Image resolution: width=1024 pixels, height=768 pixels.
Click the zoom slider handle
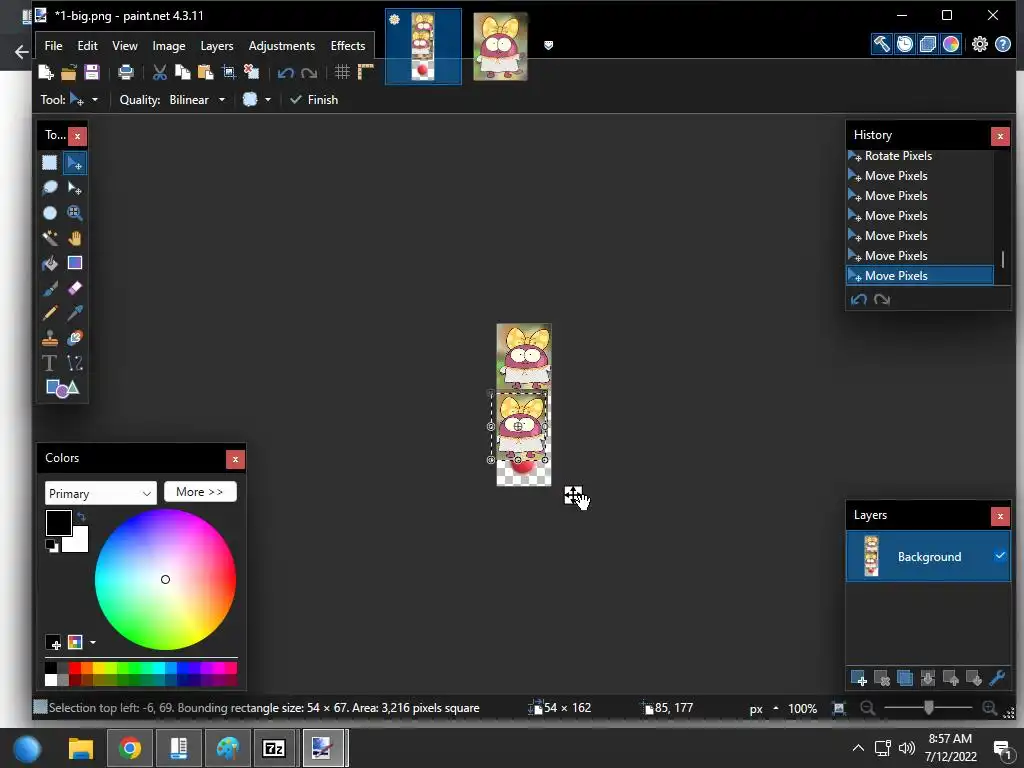click(928, 708)
